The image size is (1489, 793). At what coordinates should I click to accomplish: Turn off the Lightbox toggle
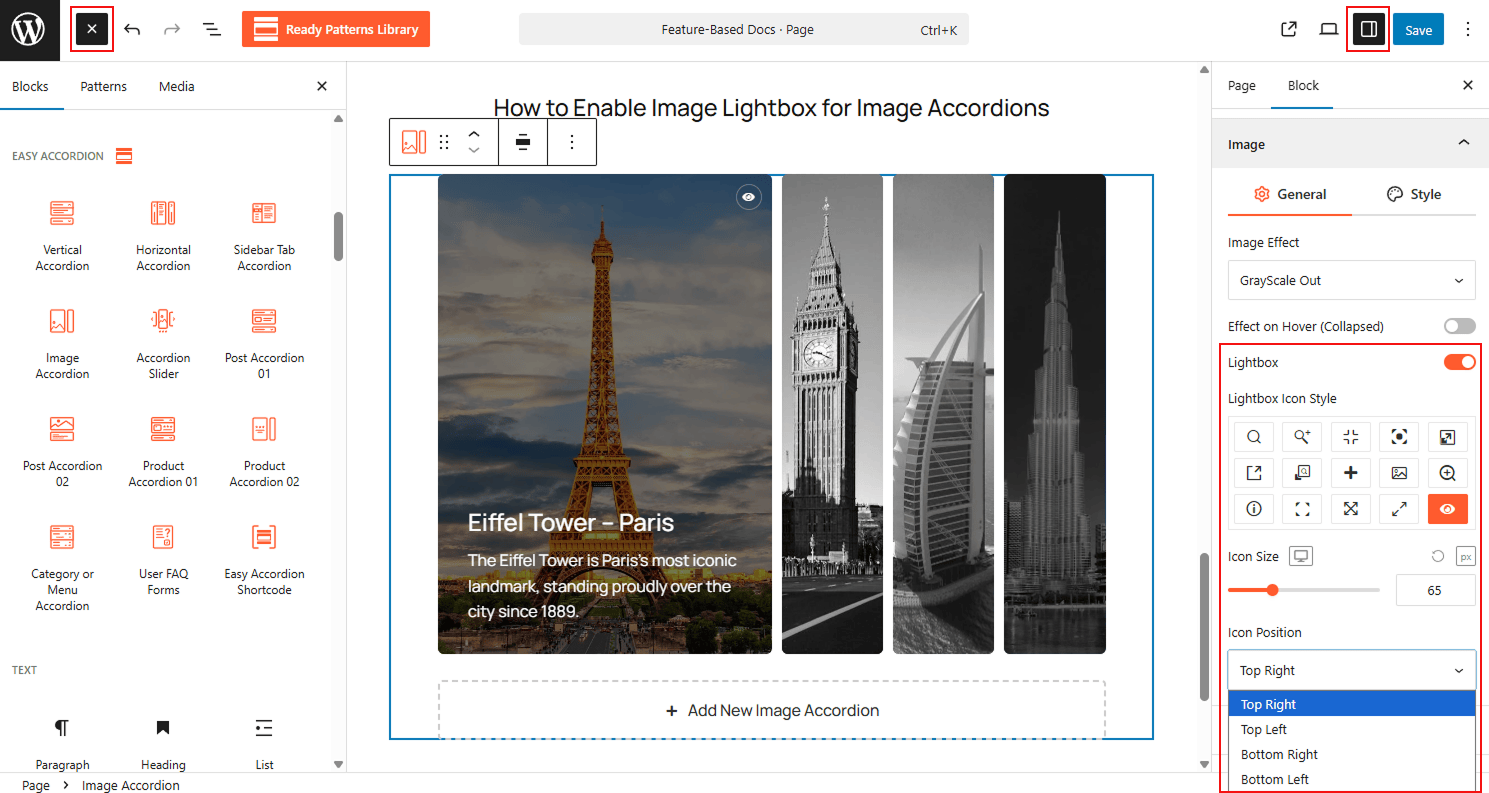pyautogui.click(x=1457, y=362)
